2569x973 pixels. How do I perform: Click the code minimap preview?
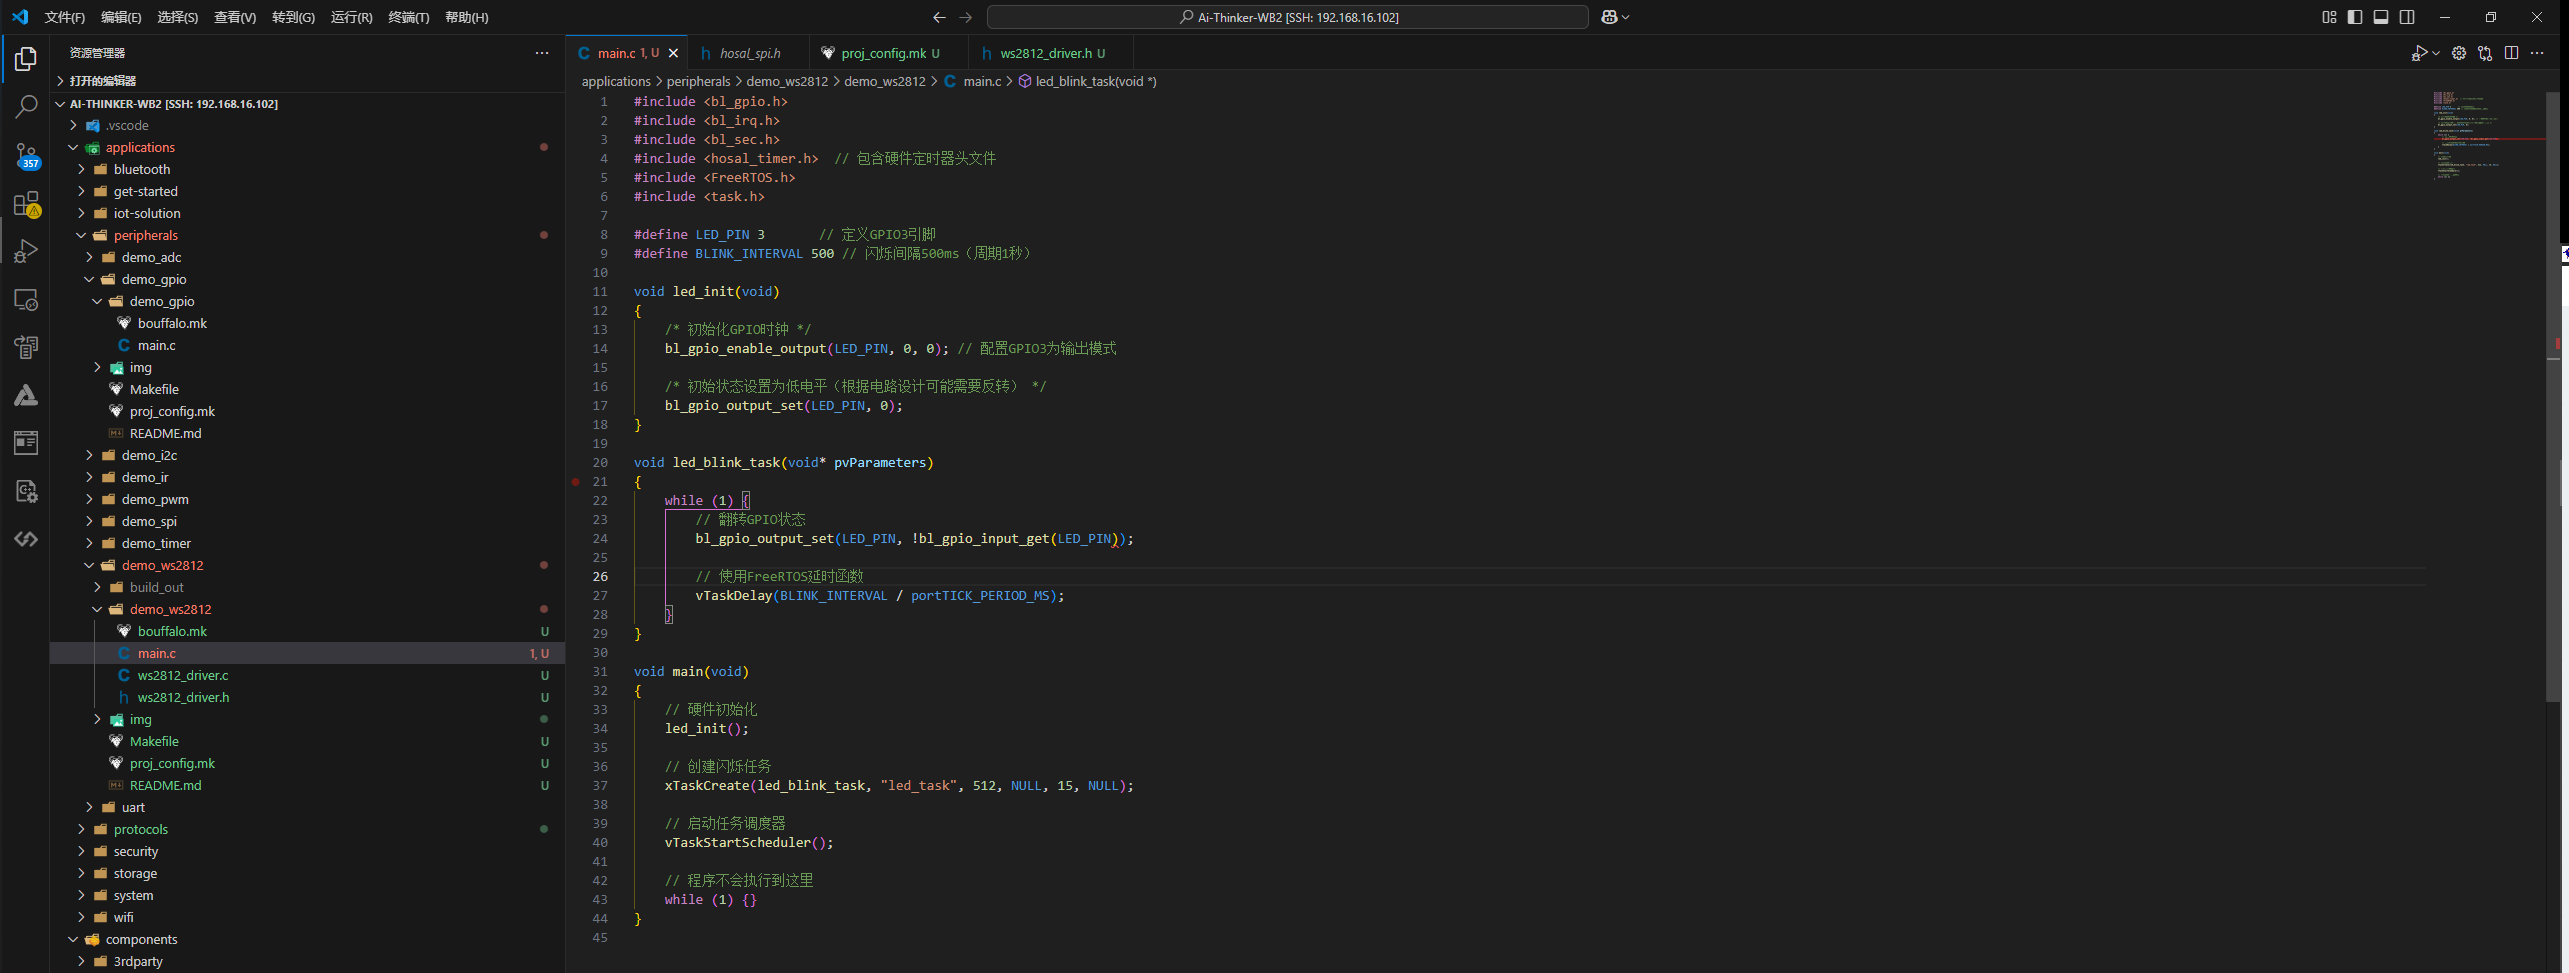pyautogui.click(x=2488, y=136)
